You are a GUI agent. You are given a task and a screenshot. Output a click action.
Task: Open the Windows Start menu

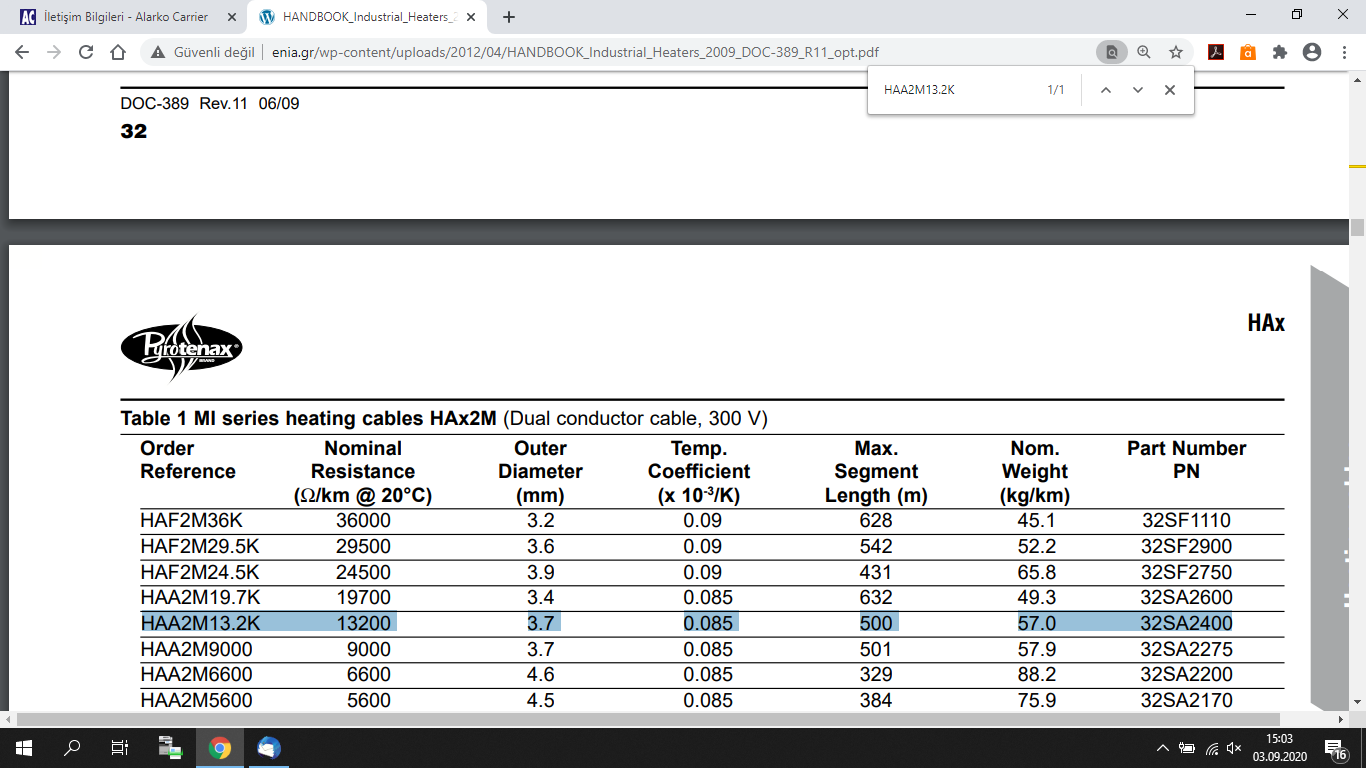tap(23, 748)
